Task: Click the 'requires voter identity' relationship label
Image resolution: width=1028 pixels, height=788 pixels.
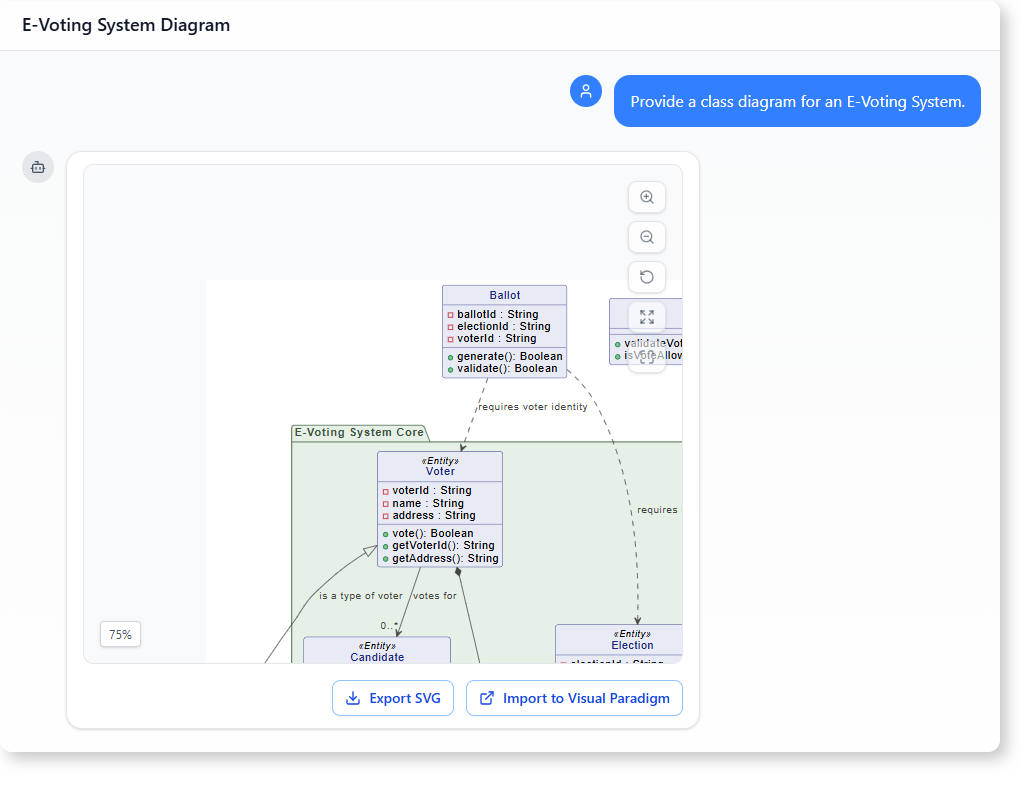Action: (532, 407)
